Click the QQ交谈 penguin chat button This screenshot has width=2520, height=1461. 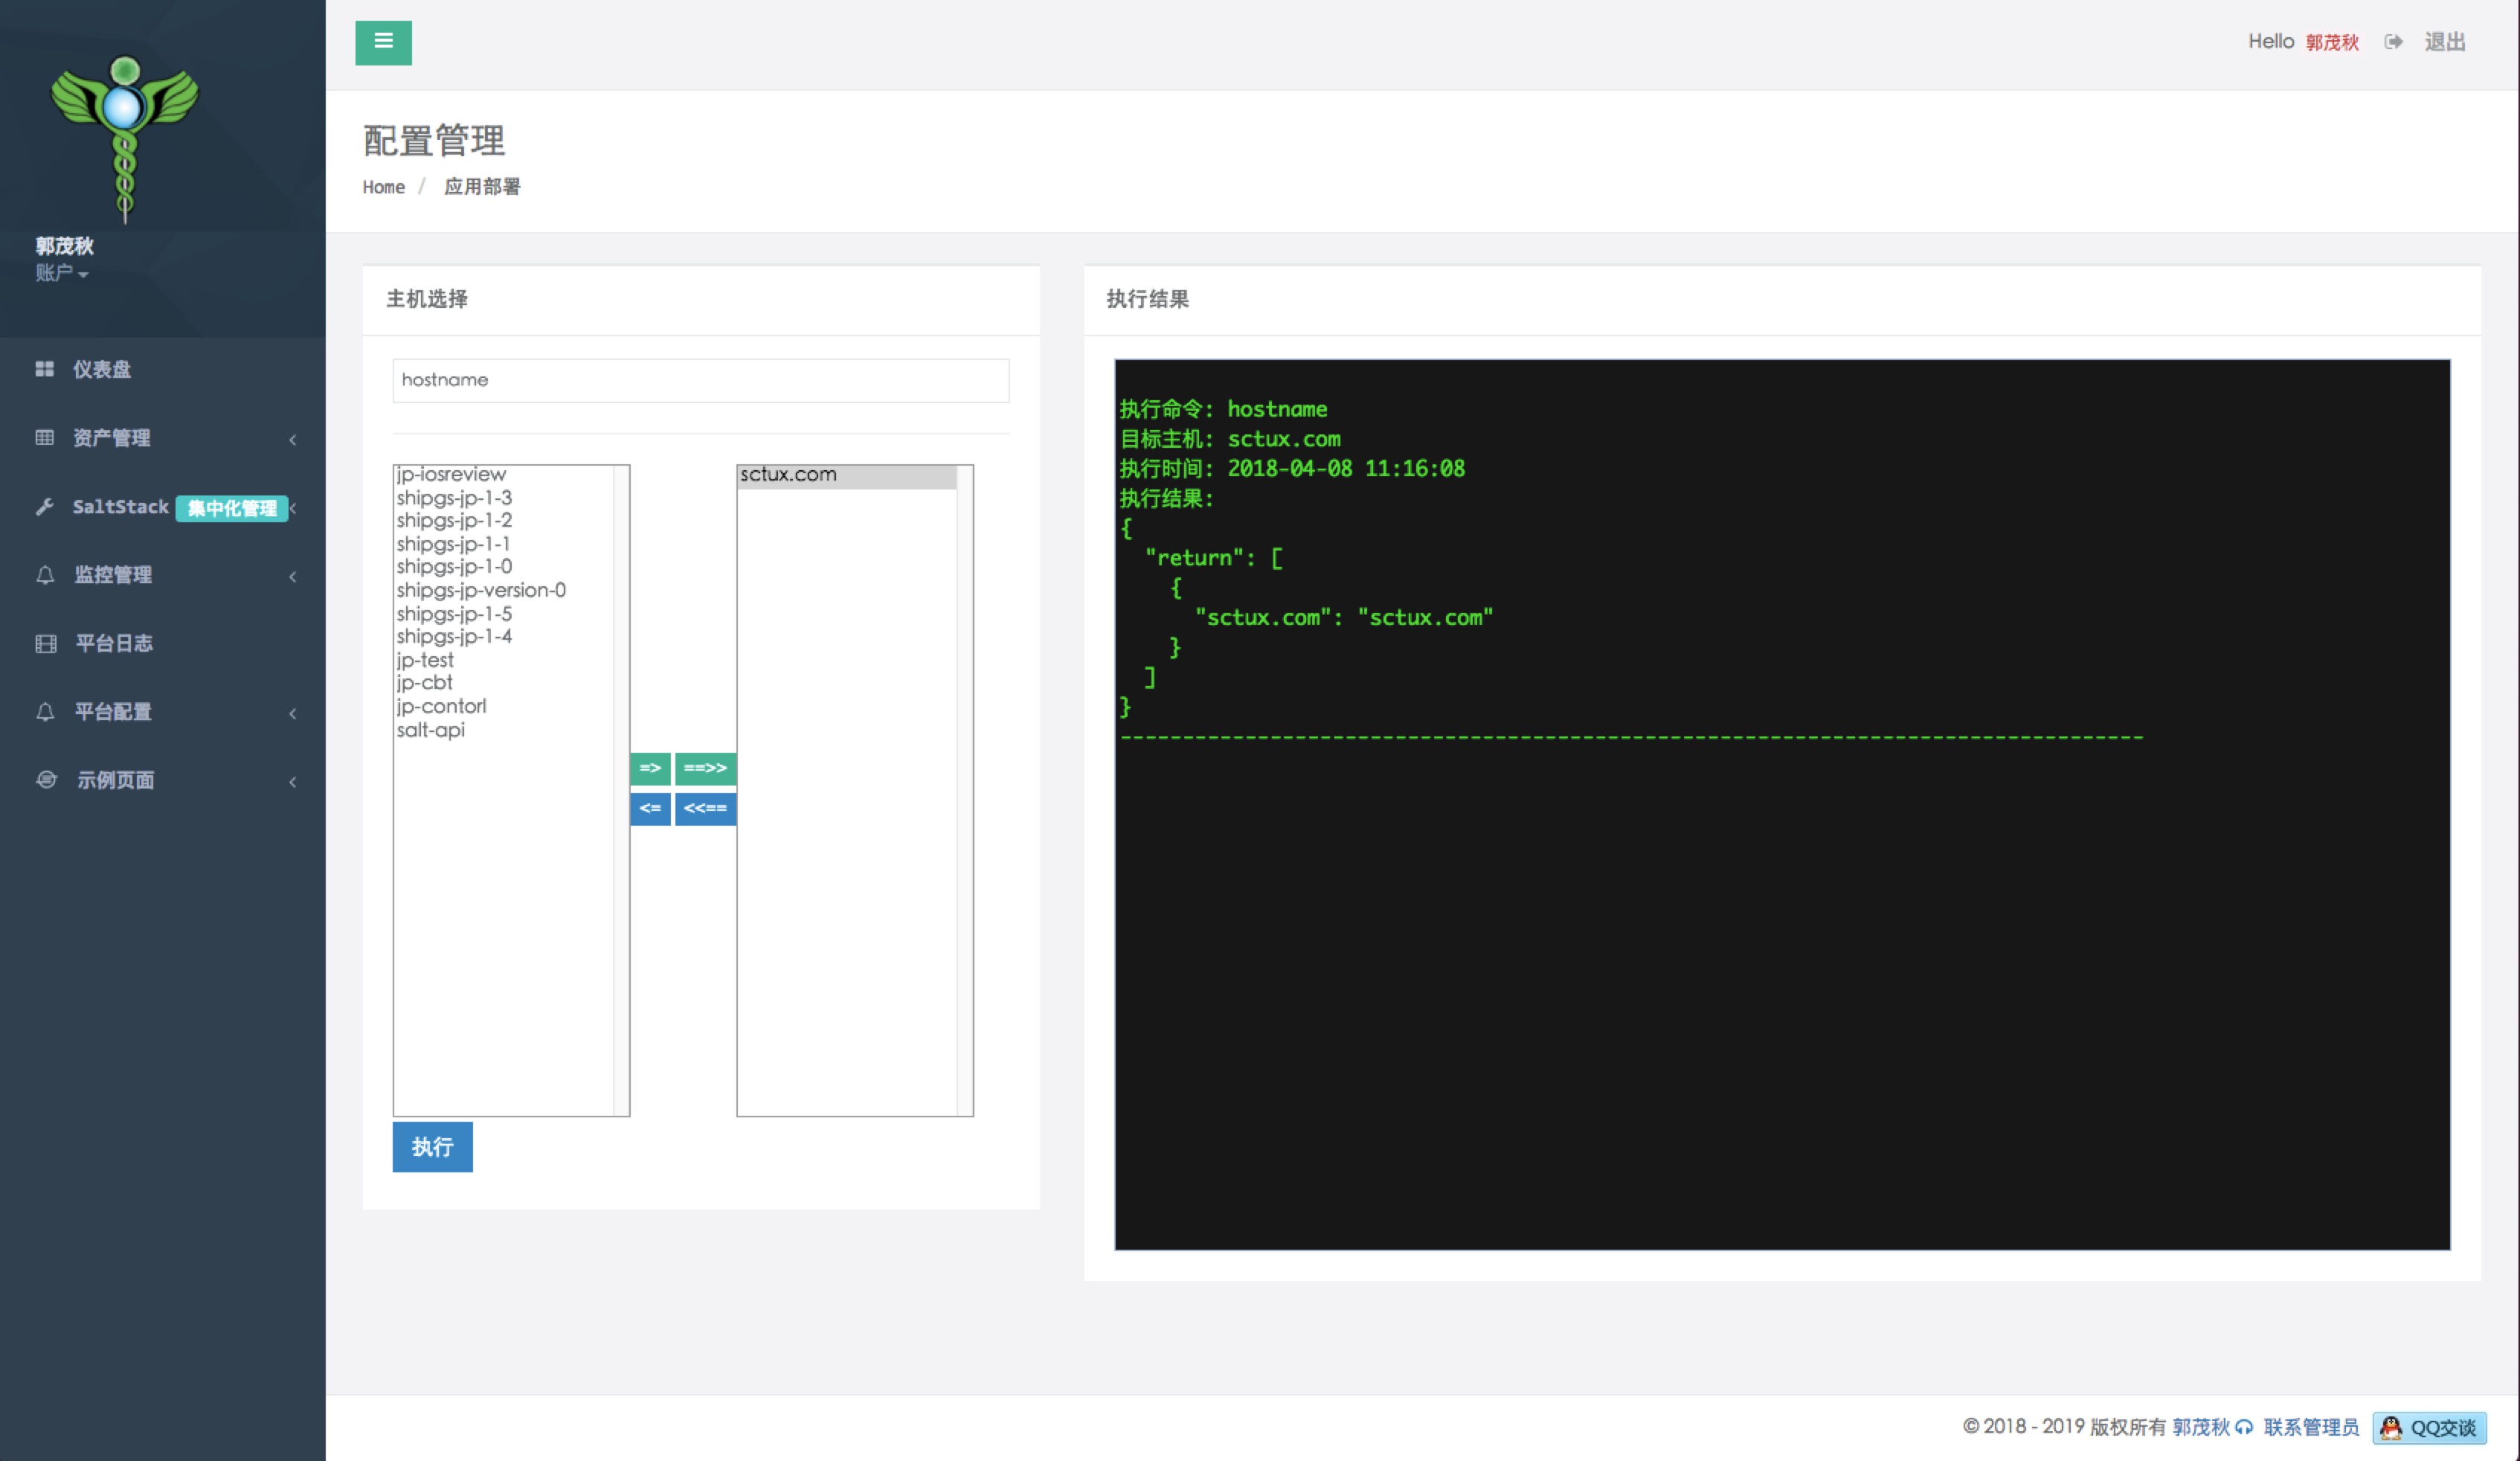click(x=2429, y=1427)
